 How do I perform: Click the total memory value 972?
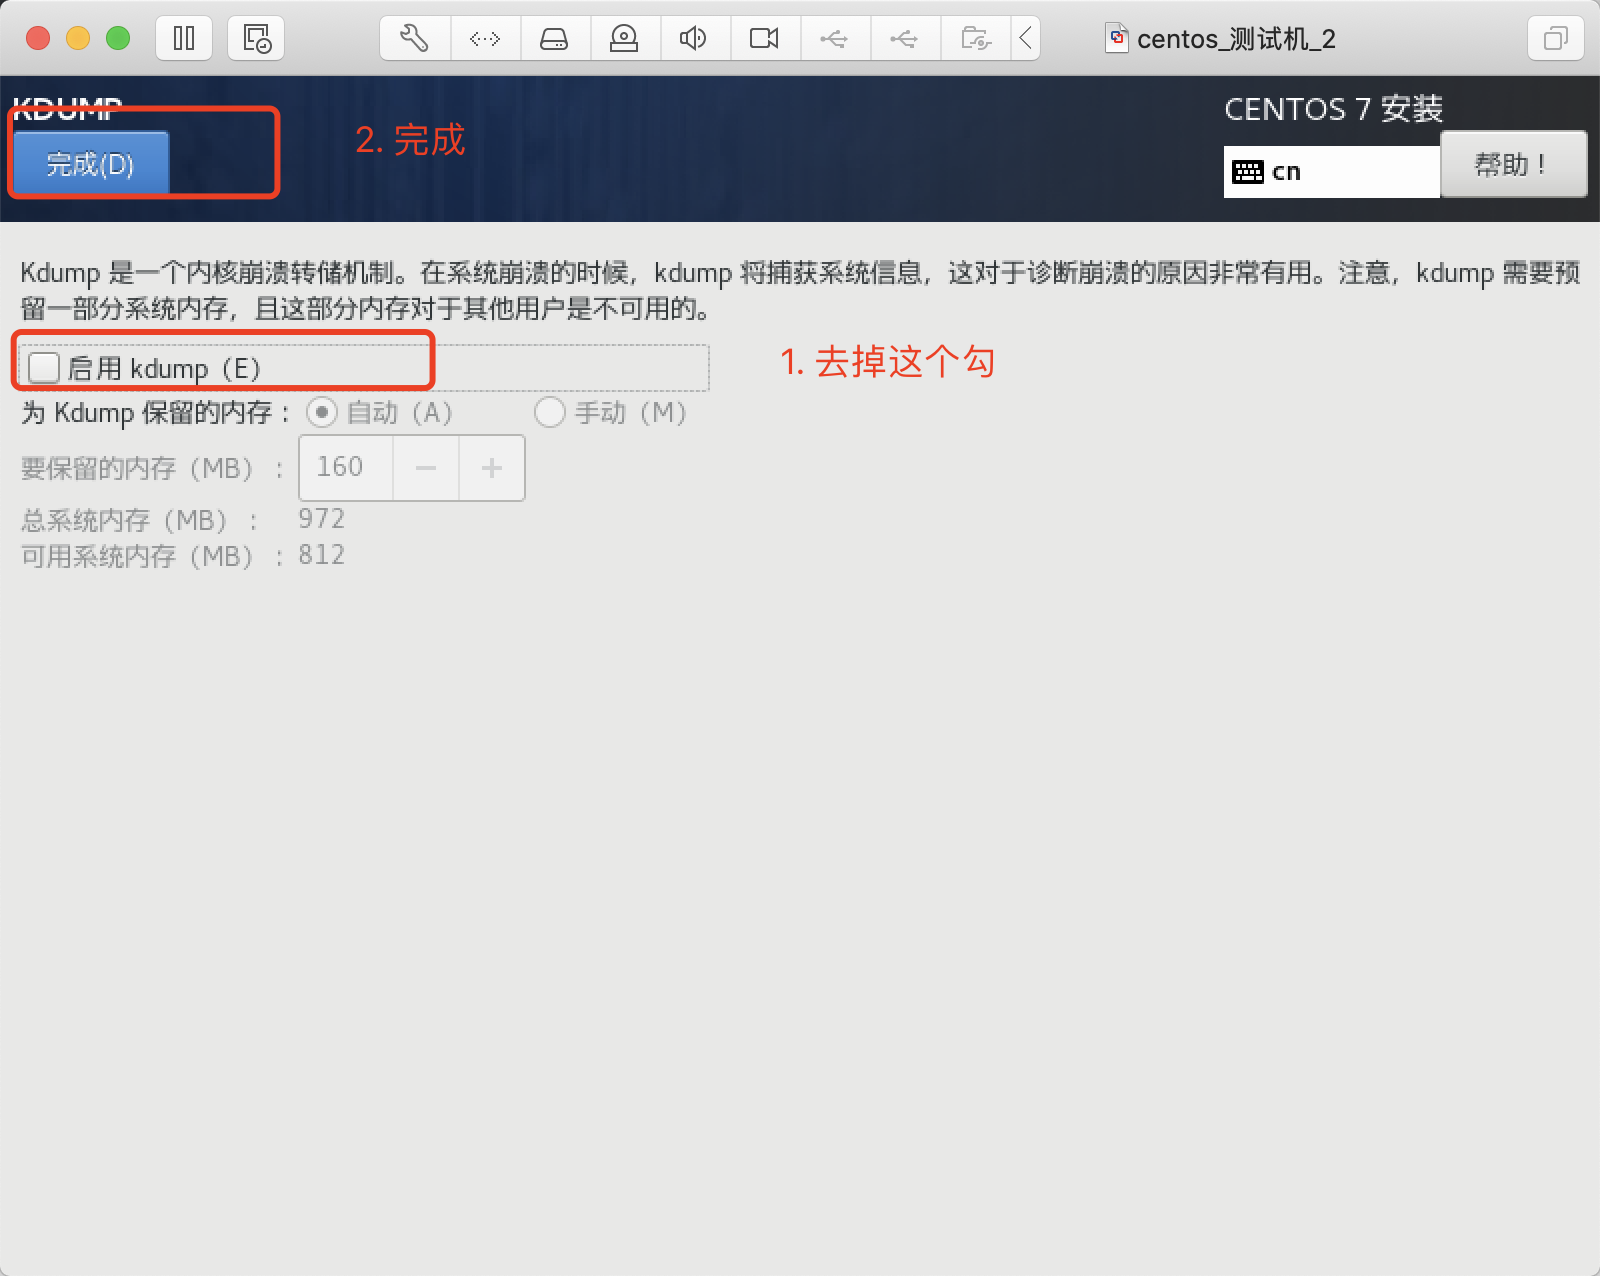(322, 519)
